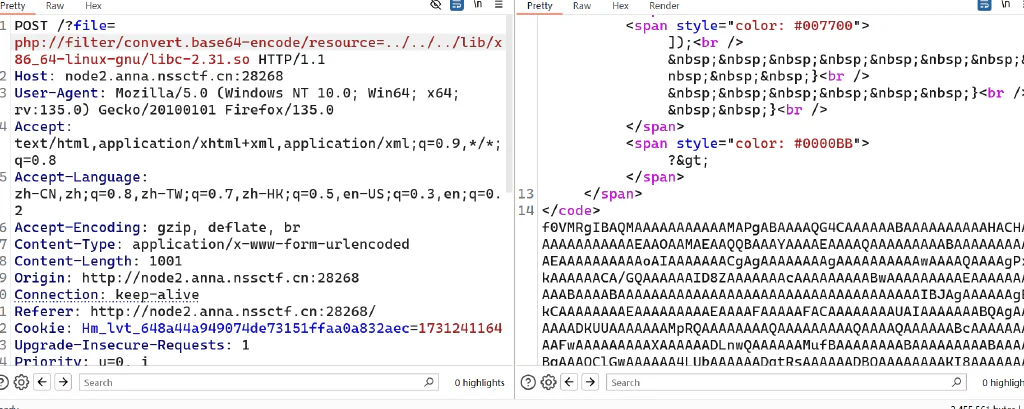Viewport: 1024px width, 409px height.
Task: Go to next match in request search
Action: (x=63, y=382)
